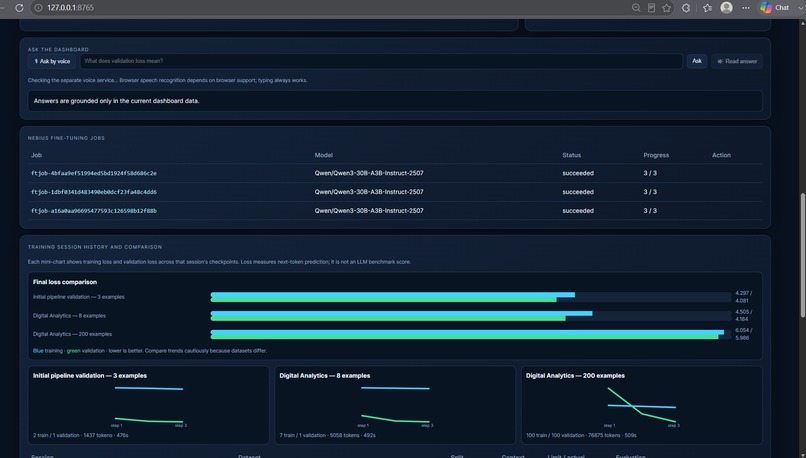Click text 2 train / 1 validation · 1437 tokens
Viewport: 806px width, 458px height.
[81, 435]
